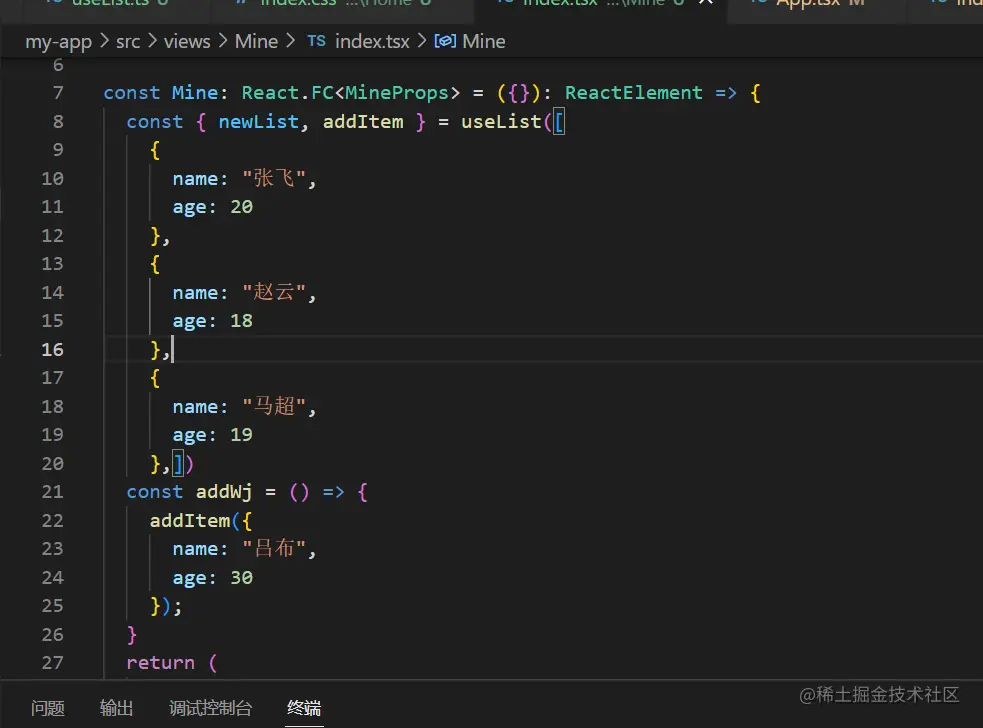Click the const keyword on line 21
The height and width of the screenshot is (728, 983).
point(155,492)
